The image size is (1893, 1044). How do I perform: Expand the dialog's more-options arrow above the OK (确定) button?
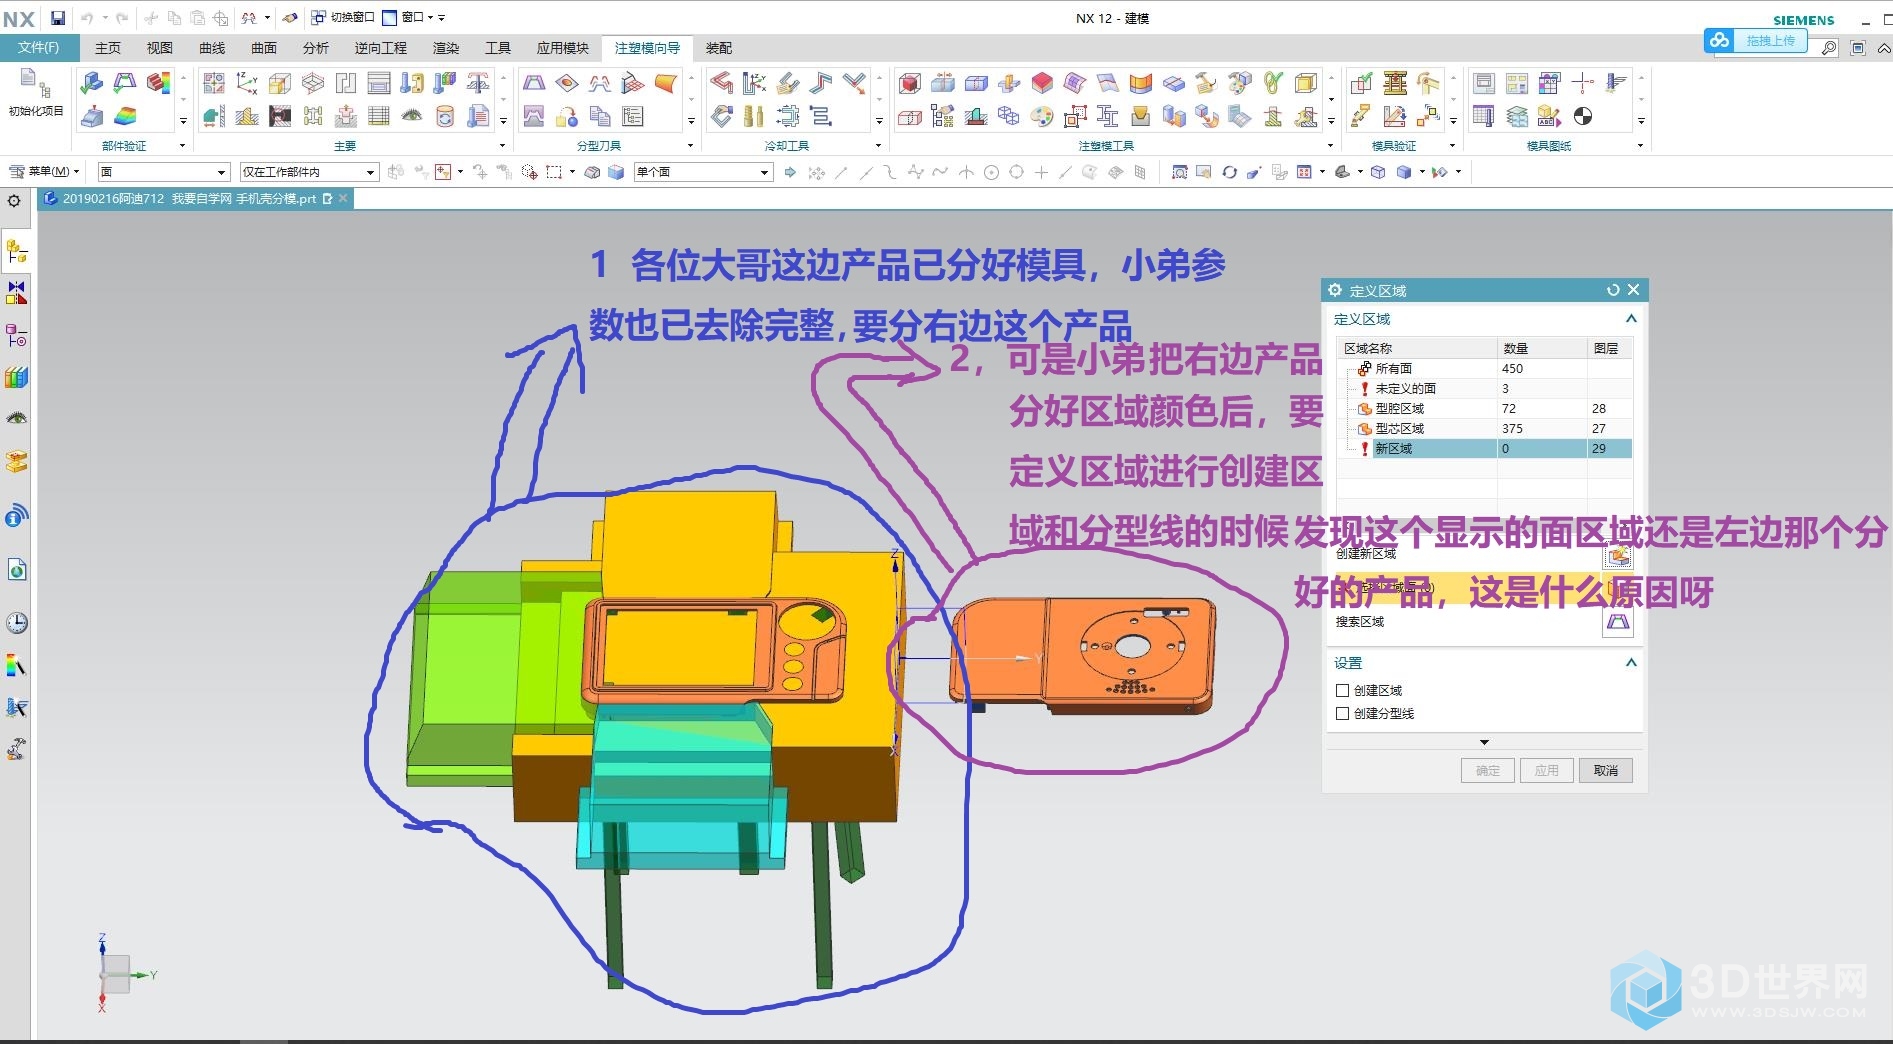(x=1484, y=742)
